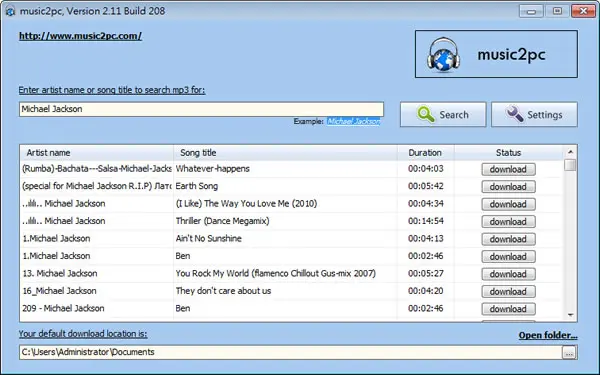The image size is (600, 375).
Task: Click song title 'Earth Song'
Action: [x=197, y=186]
